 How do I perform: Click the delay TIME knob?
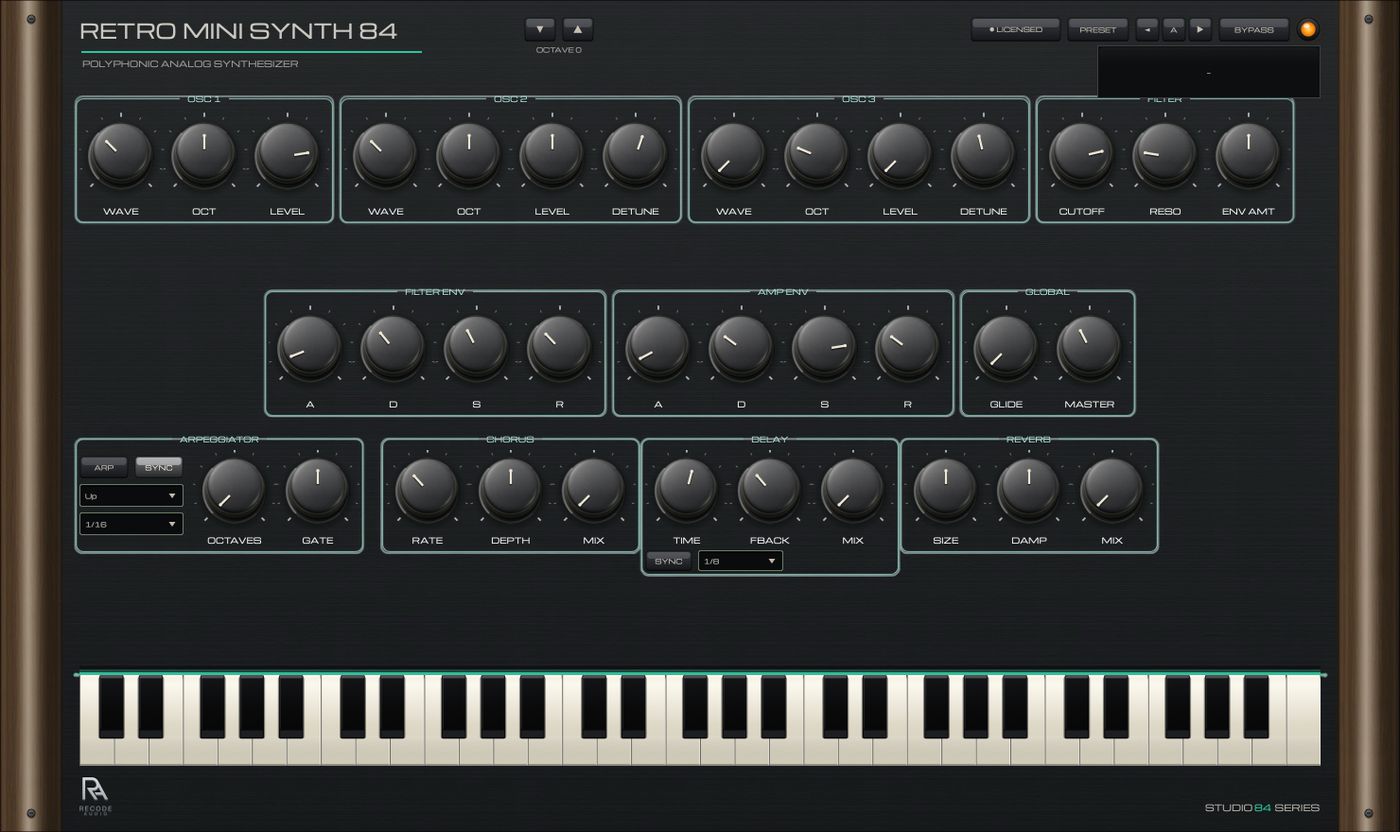[686, 489]
